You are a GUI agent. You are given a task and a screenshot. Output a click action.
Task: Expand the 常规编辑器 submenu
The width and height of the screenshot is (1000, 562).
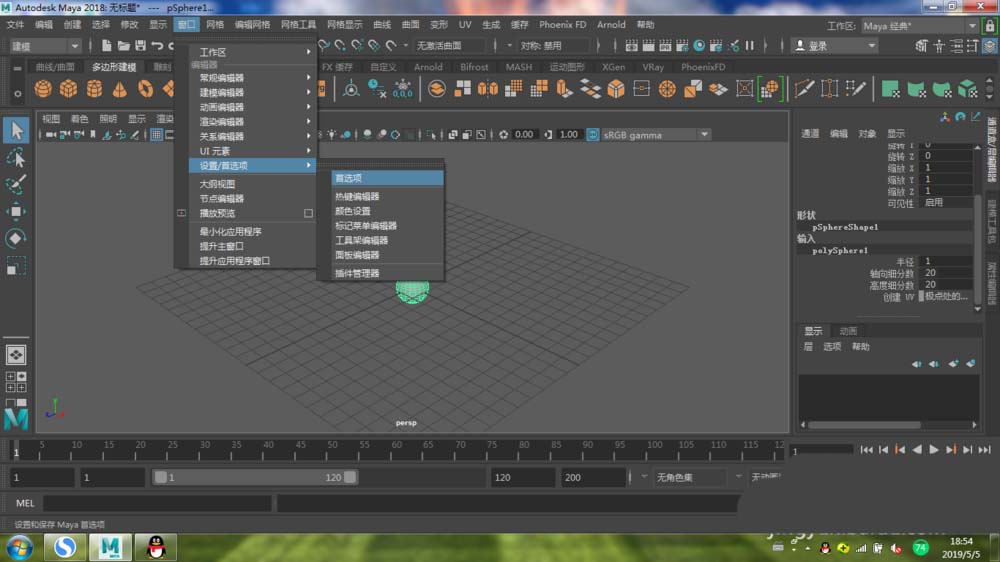pyautogui.click(x=253, y=77)
